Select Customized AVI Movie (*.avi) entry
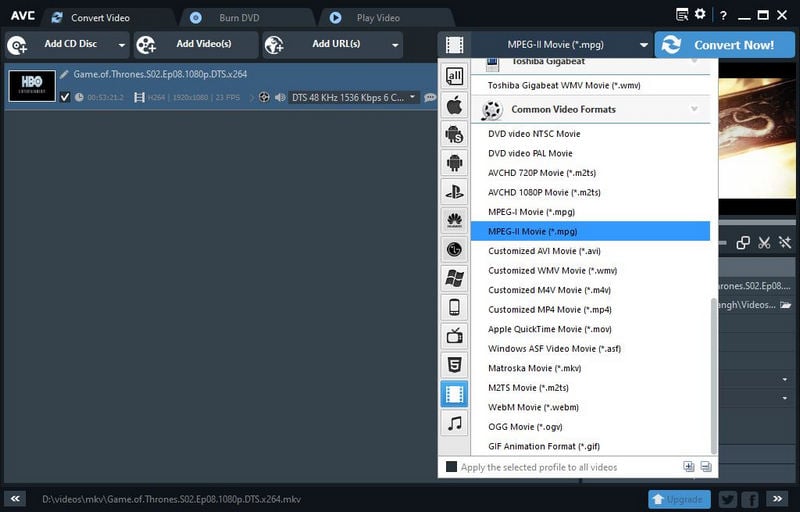This screenshot has width=800, height=512. pyautogui.click(x=590, y=251)
